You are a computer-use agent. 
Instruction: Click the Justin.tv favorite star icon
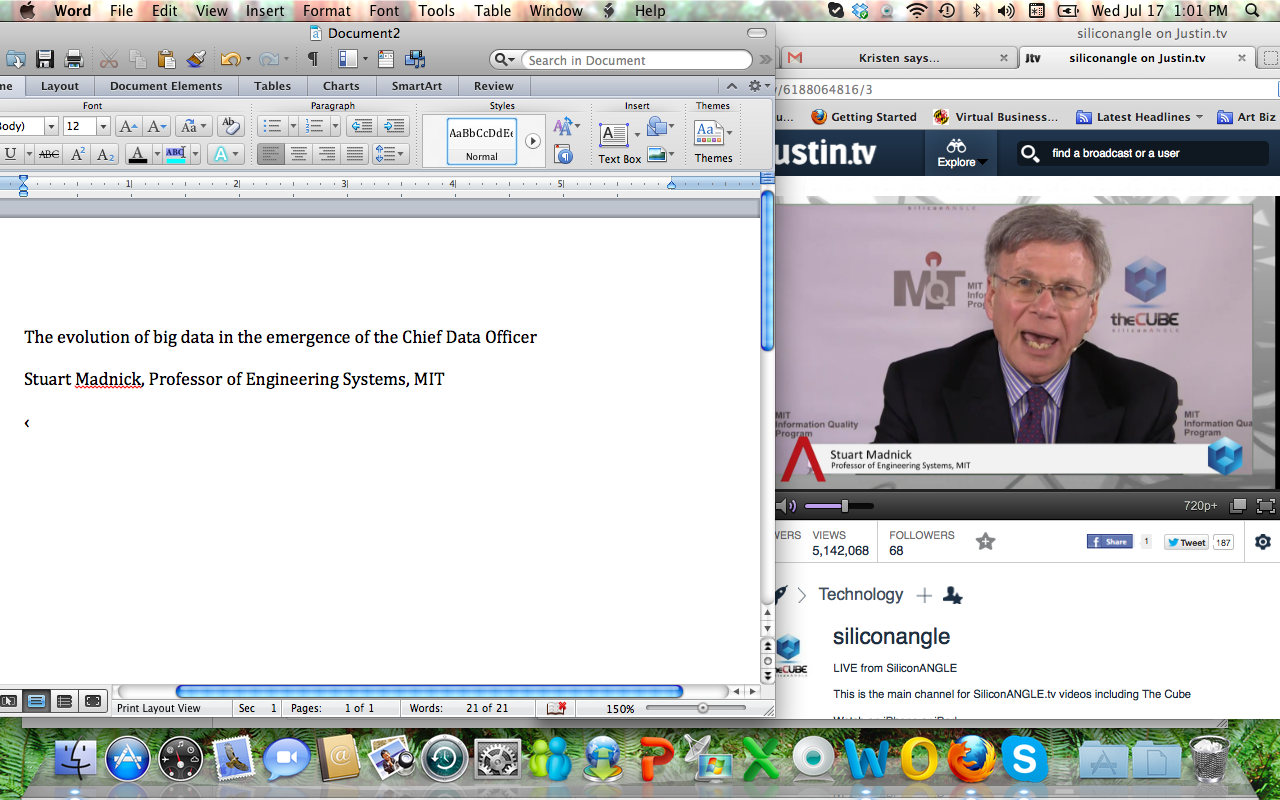(986, 542)
